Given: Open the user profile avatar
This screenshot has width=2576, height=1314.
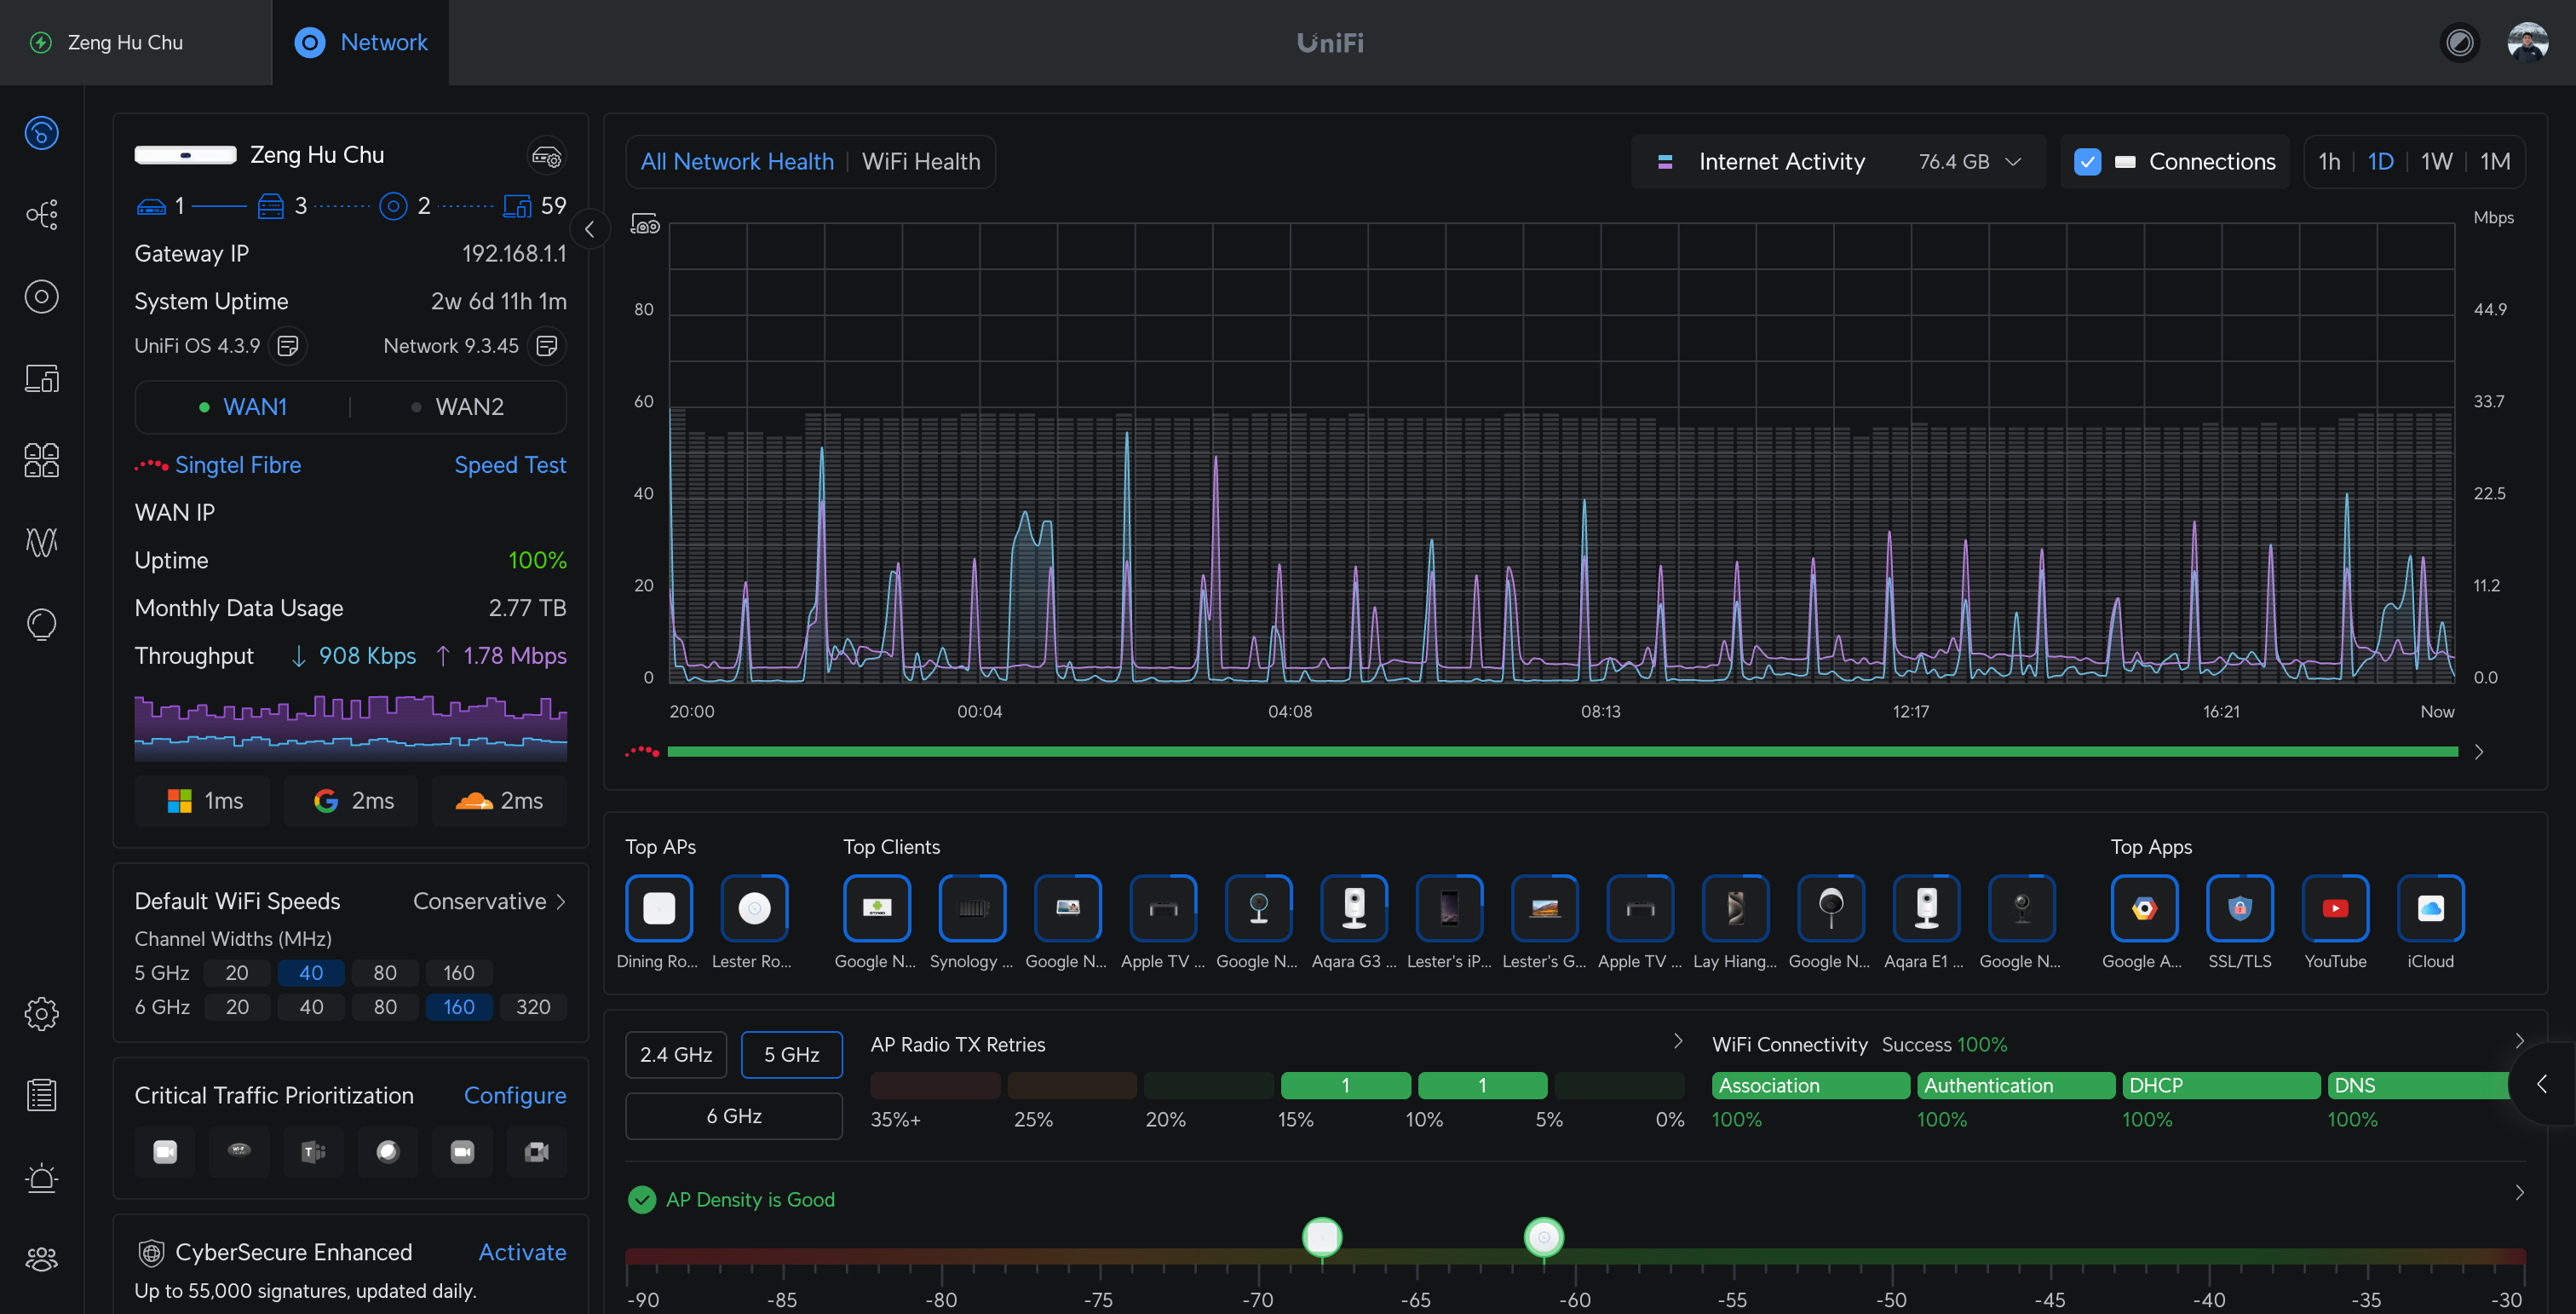Looking at the screenshot, I should pos(2528,42).
